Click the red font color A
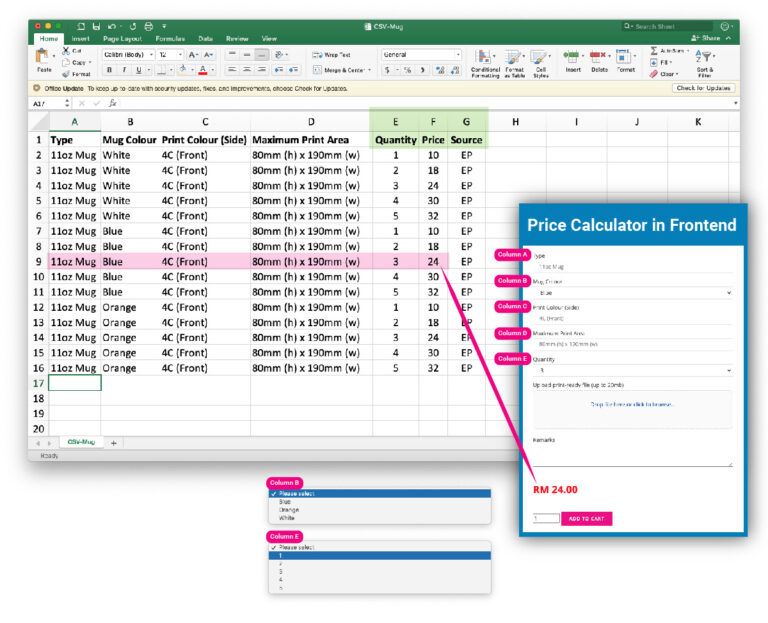This screenshot has width=768, height=623. click(203, 70)
